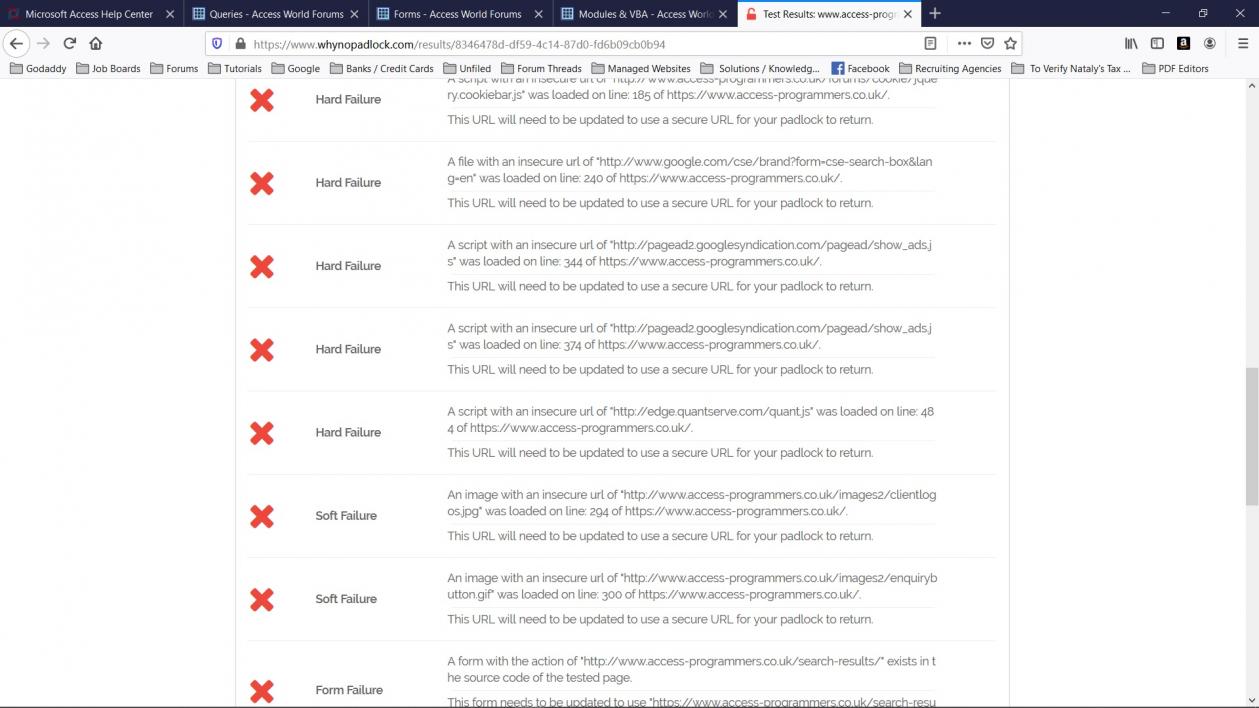Open the Facebook bookmark
1259x708 pixels.
pyautogui.click(x=860, y=69)
